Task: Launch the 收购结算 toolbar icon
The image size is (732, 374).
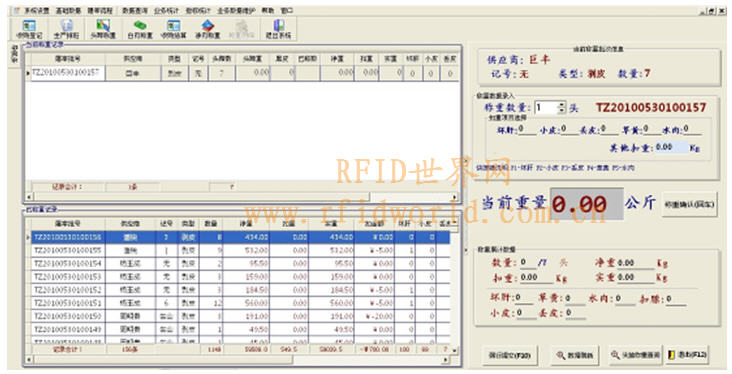Action: point(173,29)
